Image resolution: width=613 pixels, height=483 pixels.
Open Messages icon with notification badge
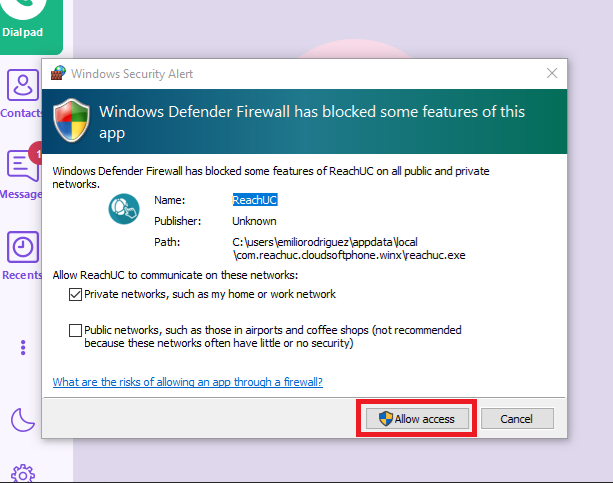23,165
